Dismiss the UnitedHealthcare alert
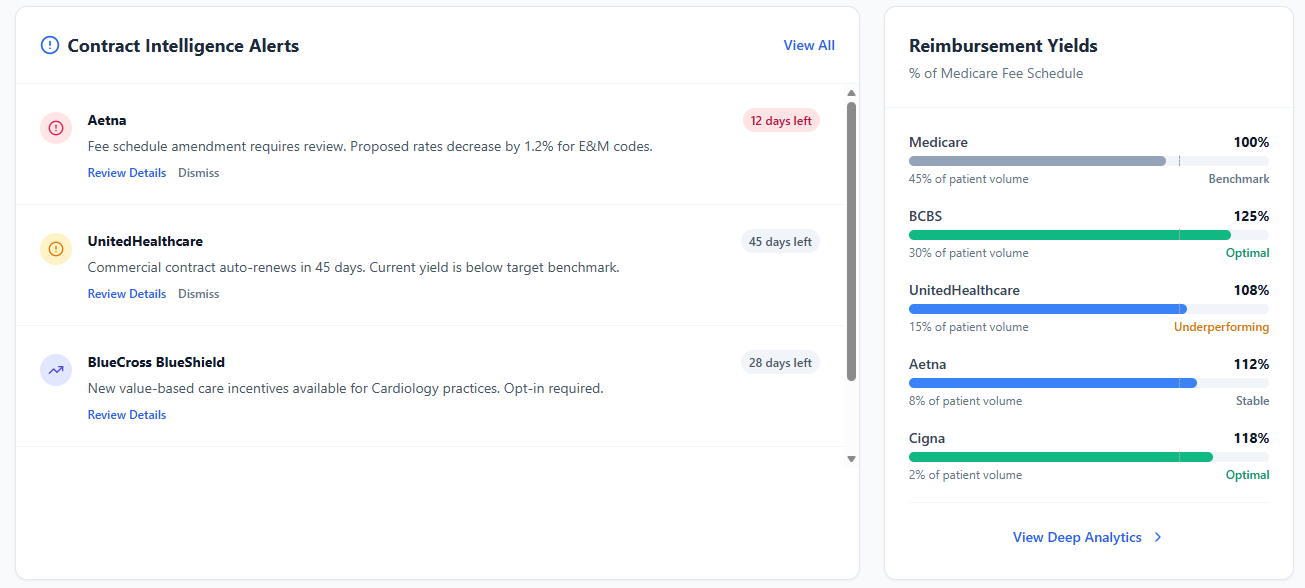Screen dimensions: 1305x588 (199, 294)
